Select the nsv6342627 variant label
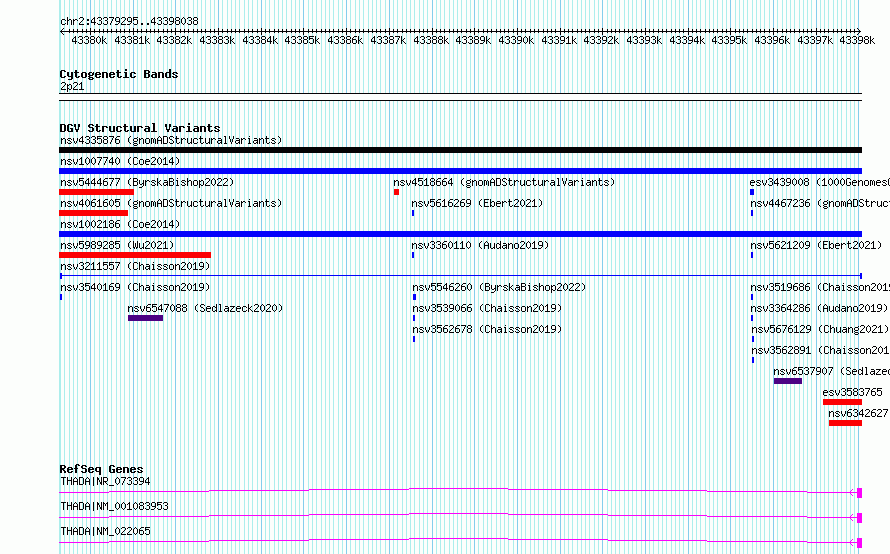The width and height of the screenshot is (890, 554). [858, 413]
